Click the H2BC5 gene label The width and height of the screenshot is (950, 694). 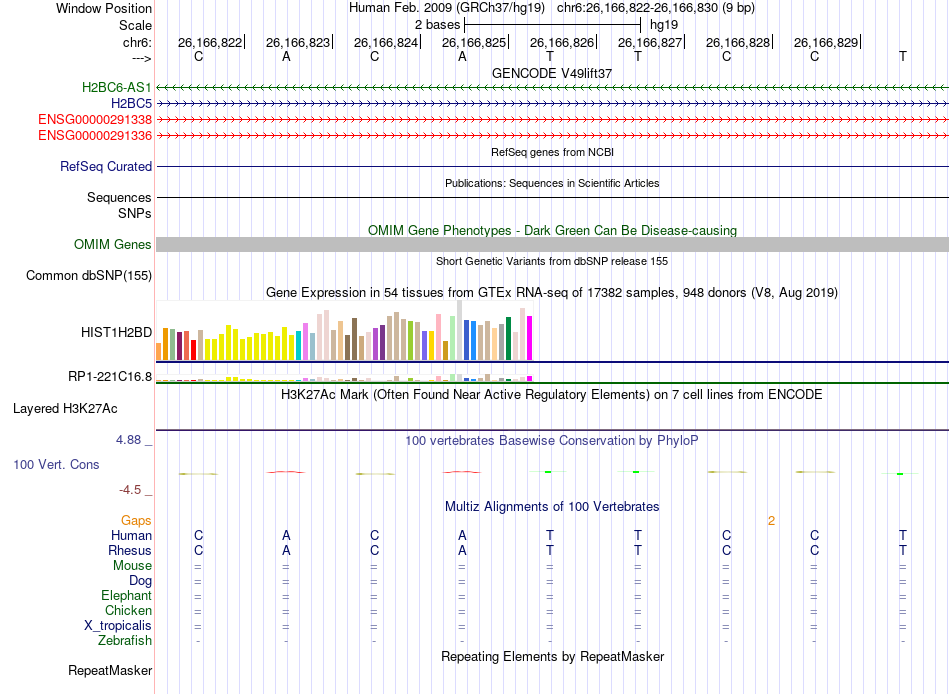pyautogui.click(x=131, y=104)
